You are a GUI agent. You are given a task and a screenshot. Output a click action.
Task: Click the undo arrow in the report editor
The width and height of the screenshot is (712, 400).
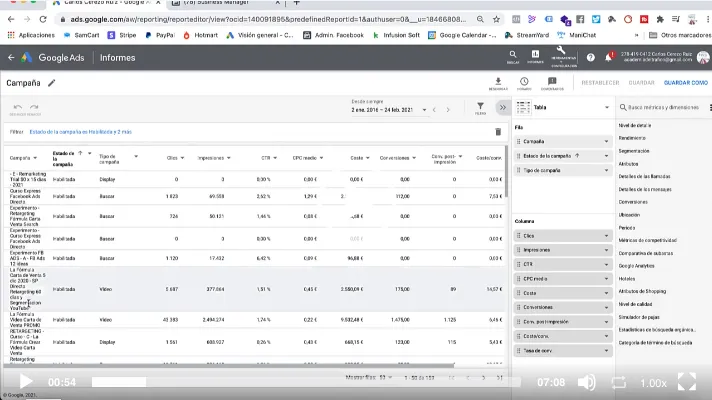click(18, 108)
